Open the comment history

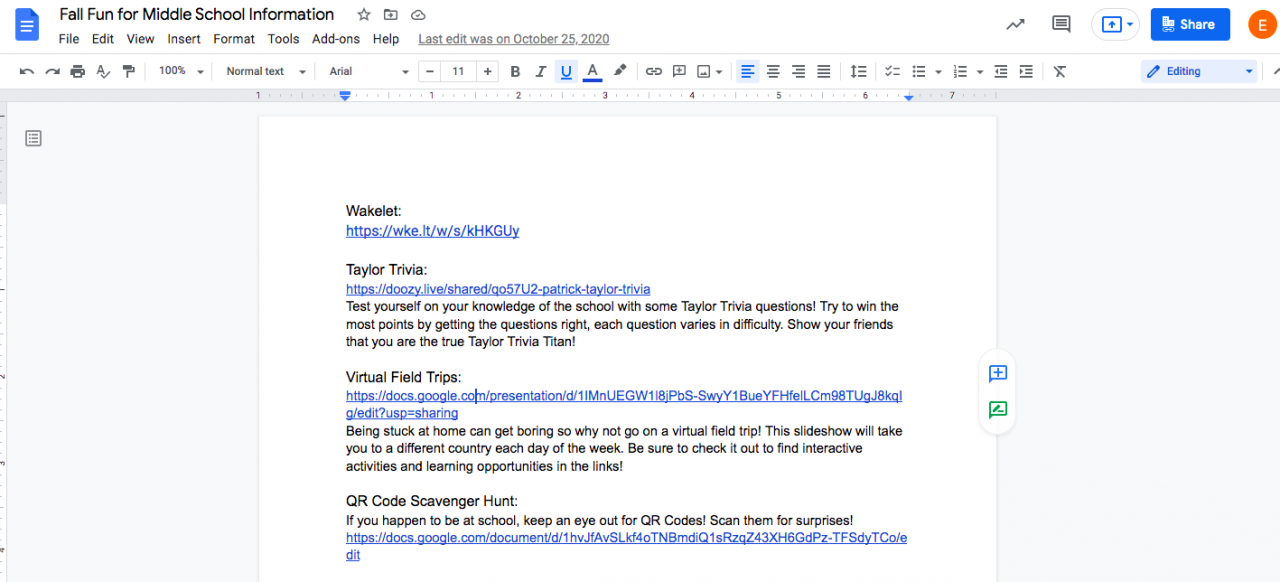click(x=1061, y=24)
